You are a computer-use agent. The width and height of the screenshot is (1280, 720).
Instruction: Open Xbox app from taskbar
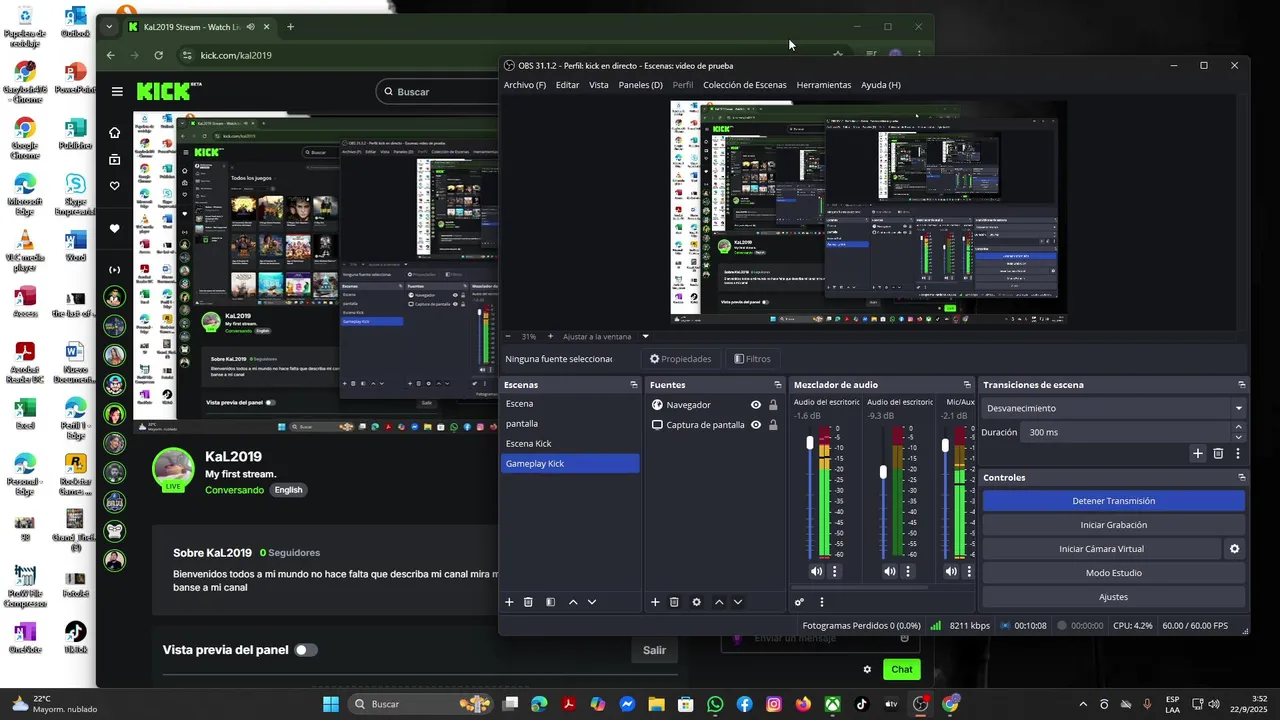(832, 704)
